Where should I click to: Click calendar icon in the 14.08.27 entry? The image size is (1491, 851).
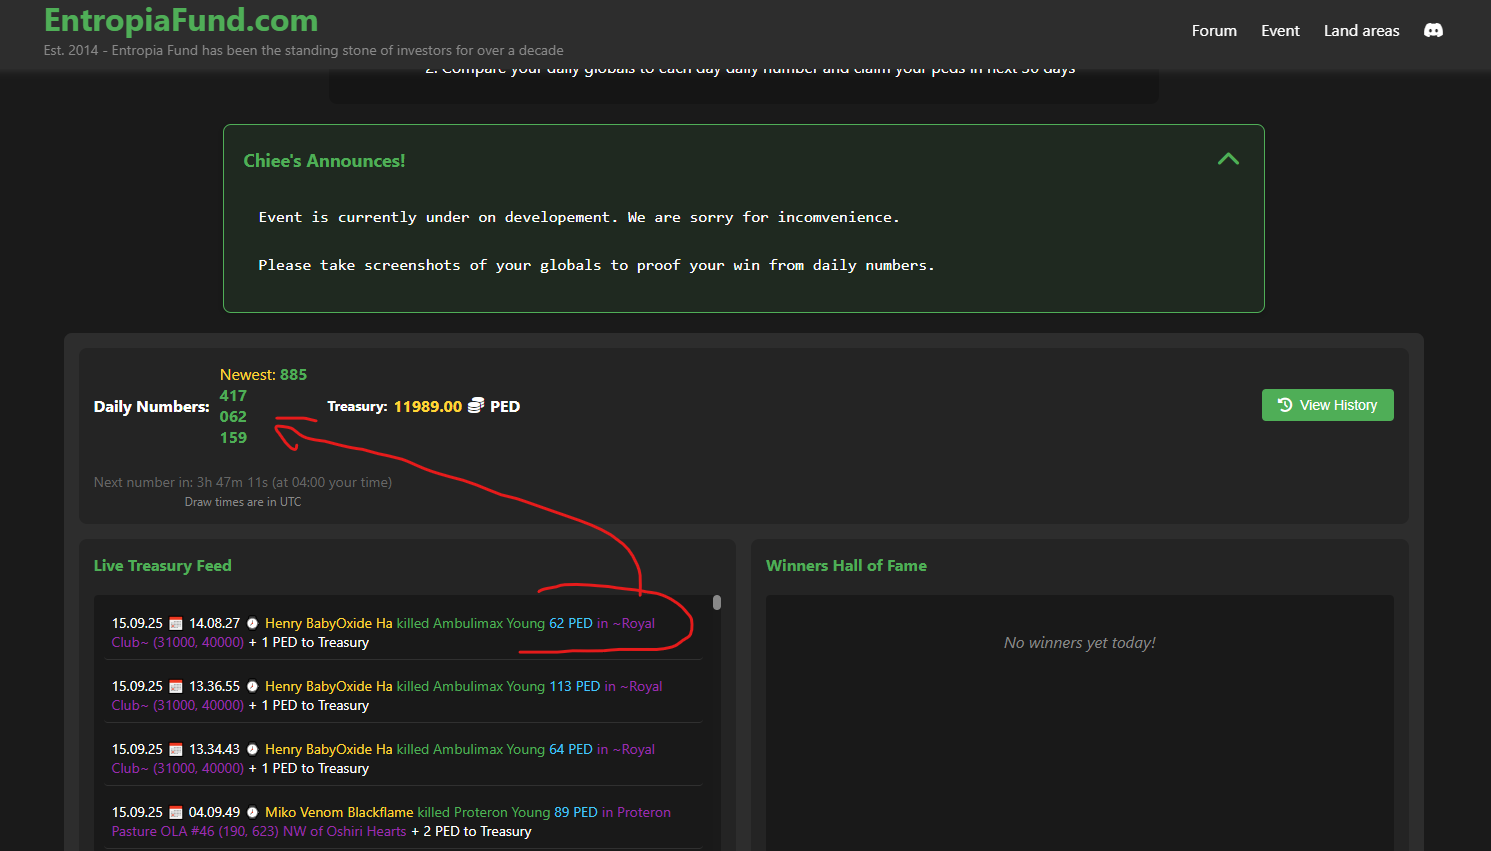[x=176, y=624]
